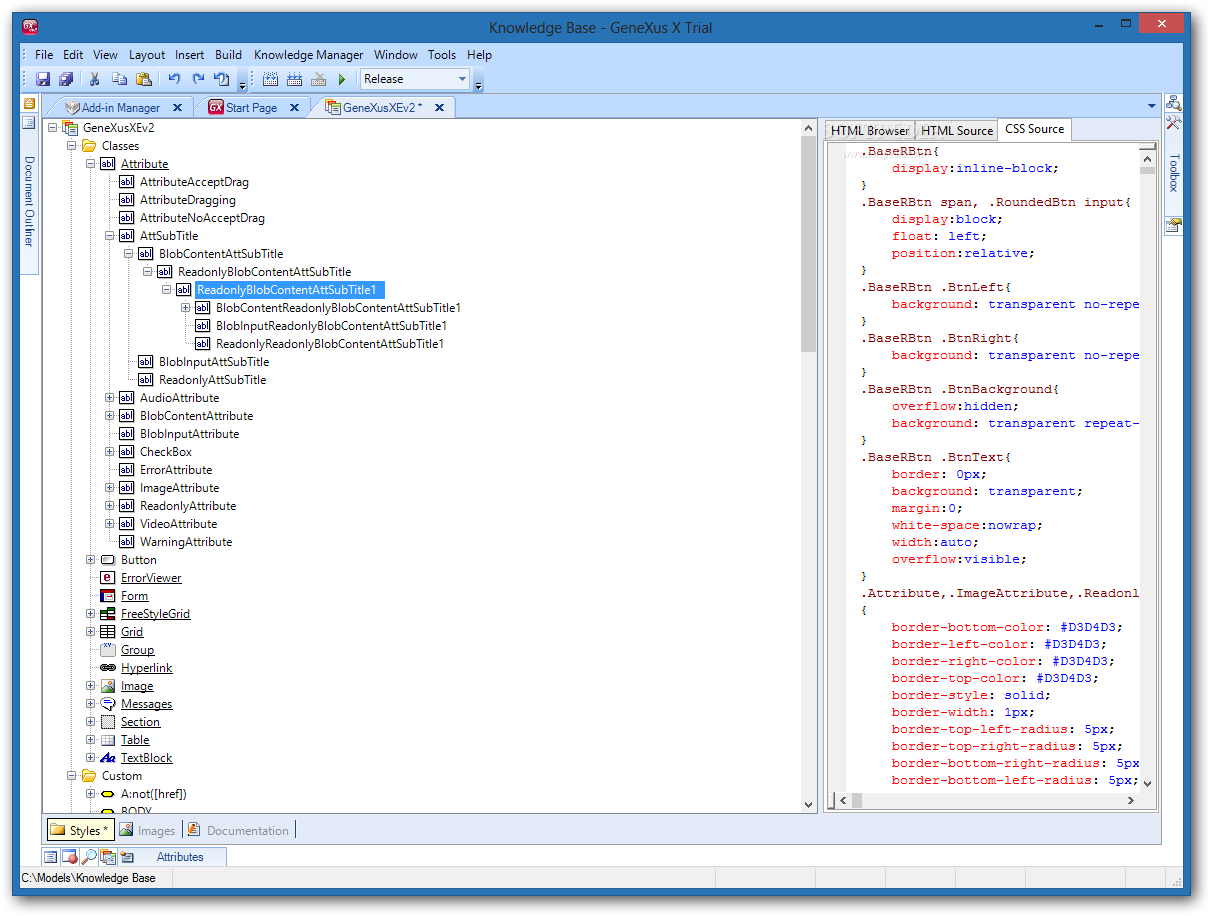The width and height of the screenshot is (1211, 916).
Task: Open the tab list dropdown arrow
Action: pos(1152,107)
